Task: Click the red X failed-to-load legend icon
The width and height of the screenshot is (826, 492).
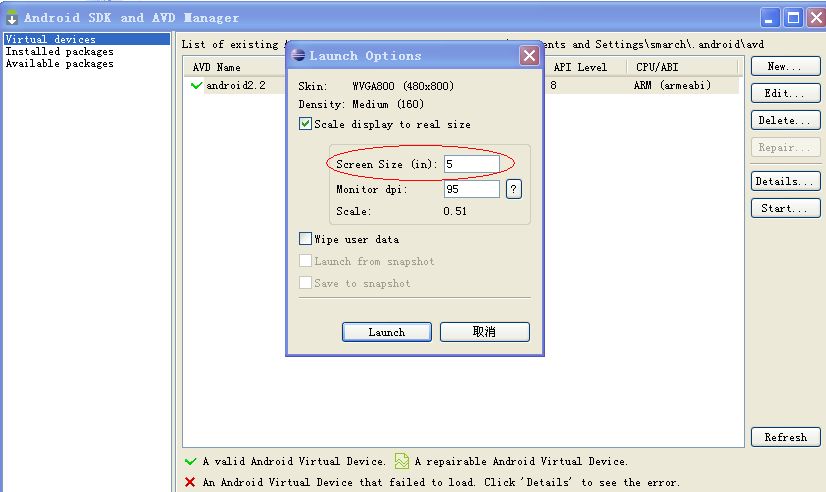Action: (x=190, y=482)
